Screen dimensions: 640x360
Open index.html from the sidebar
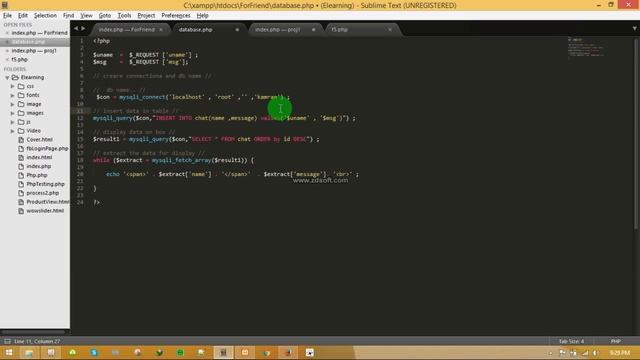39,157
